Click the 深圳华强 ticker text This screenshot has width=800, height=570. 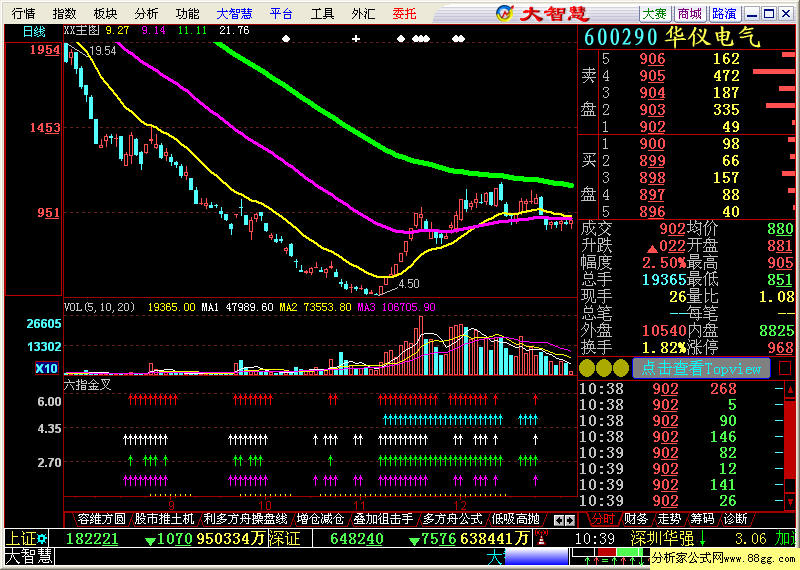662,538
